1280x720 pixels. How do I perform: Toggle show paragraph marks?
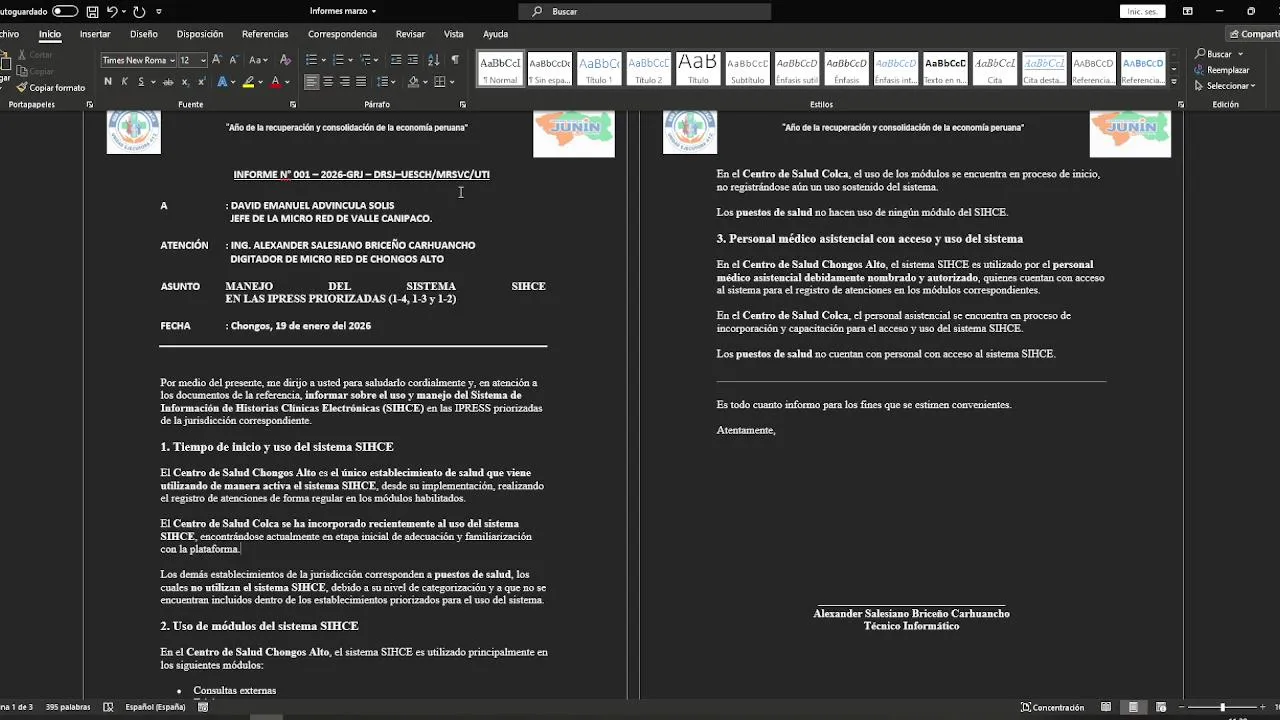click(455, 60)
